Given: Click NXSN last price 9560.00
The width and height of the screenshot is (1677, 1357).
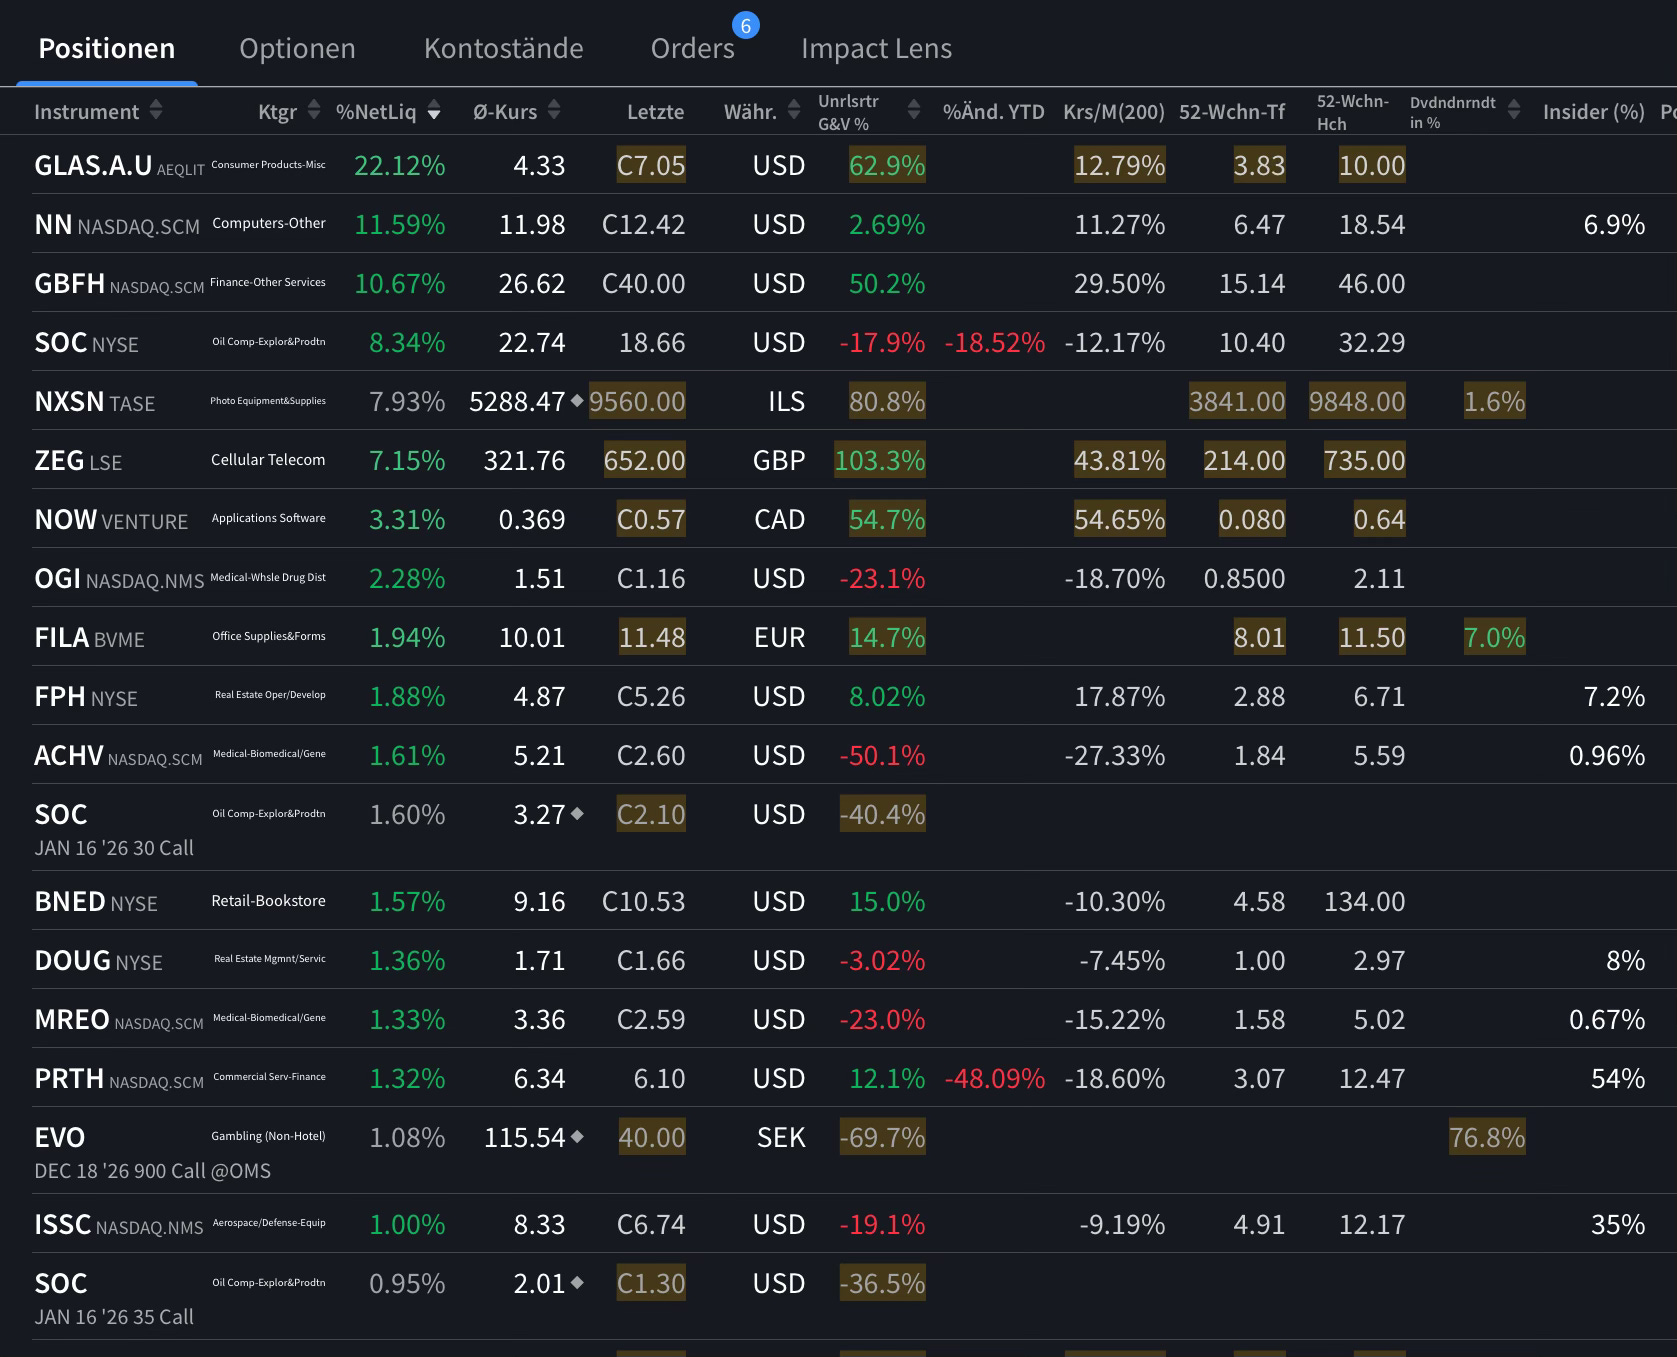Looking at the screenshot, I should click(x=638, y=401).
